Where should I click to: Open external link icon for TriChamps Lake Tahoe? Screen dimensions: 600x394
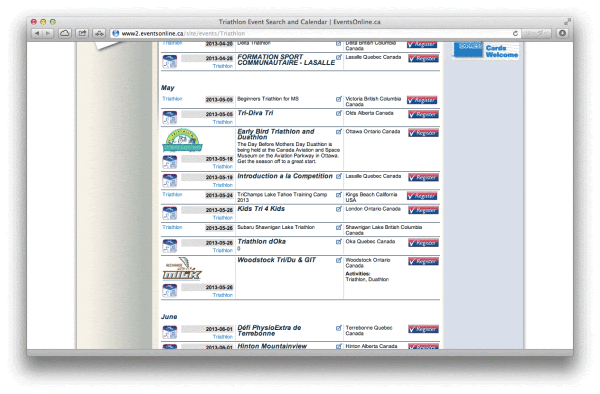(339, 195)
